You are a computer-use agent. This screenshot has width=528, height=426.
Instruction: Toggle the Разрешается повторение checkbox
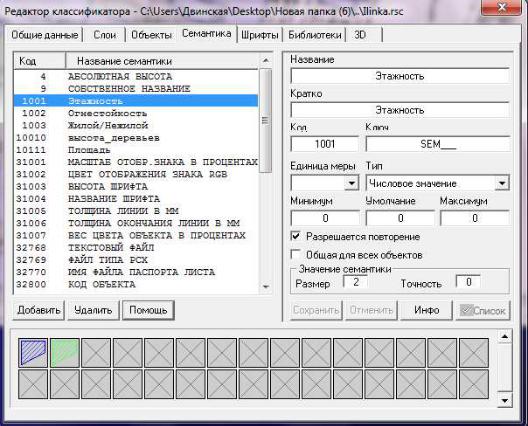pos(296,236)
